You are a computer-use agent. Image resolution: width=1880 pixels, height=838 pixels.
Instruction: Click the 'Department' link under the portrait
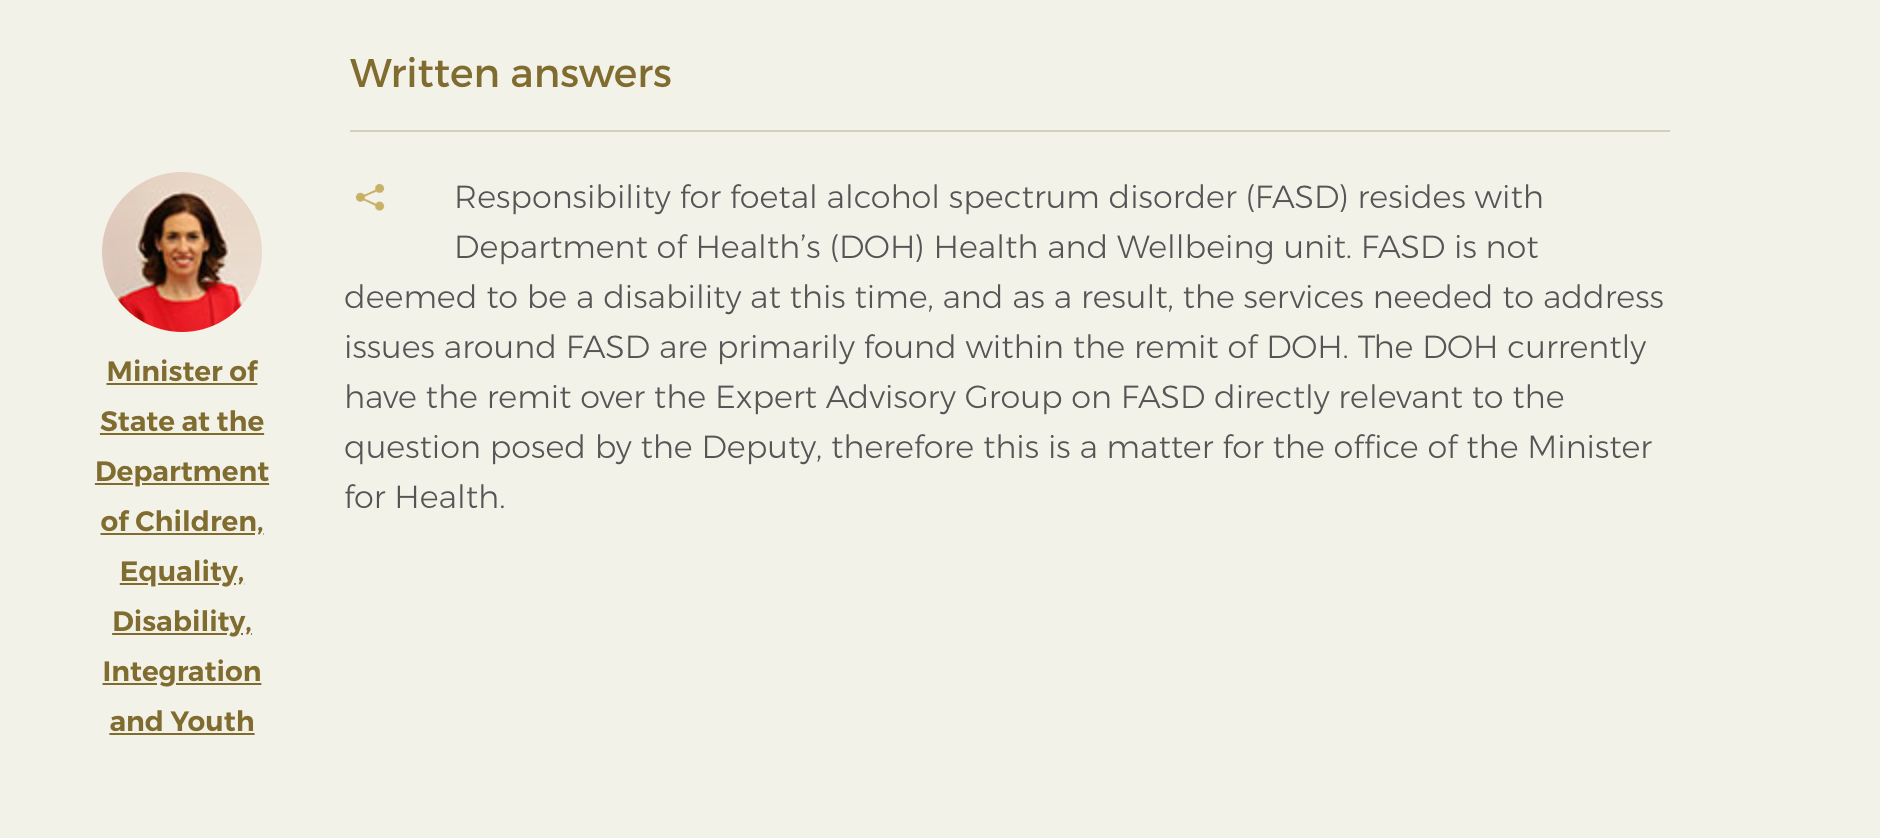pyautogui.click(x=182, y=471)
